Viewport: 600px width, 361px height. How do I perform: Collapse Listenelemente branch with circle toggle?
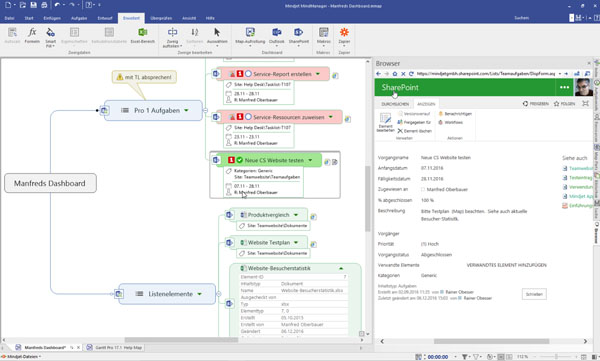[x=218, y=294]
